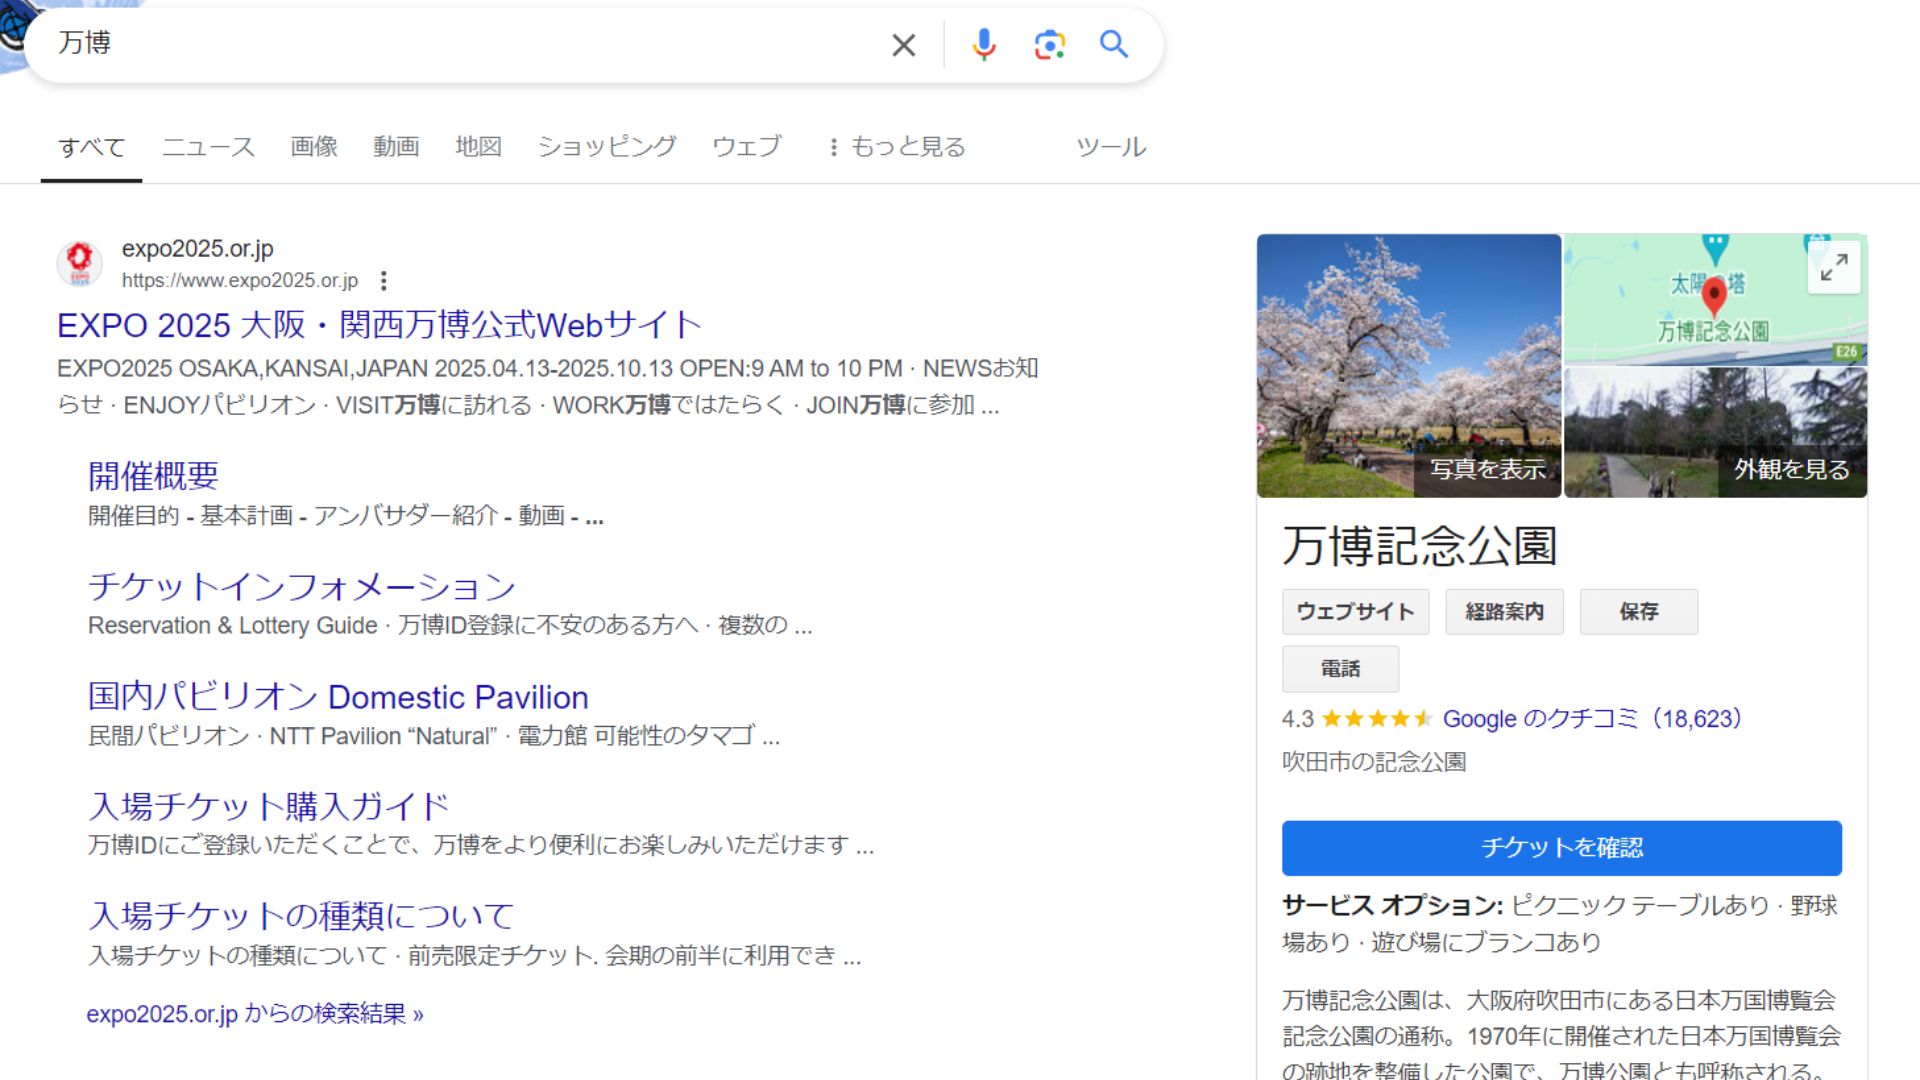
Task: Click in the search field containing 万博
Action: (460, 44)
